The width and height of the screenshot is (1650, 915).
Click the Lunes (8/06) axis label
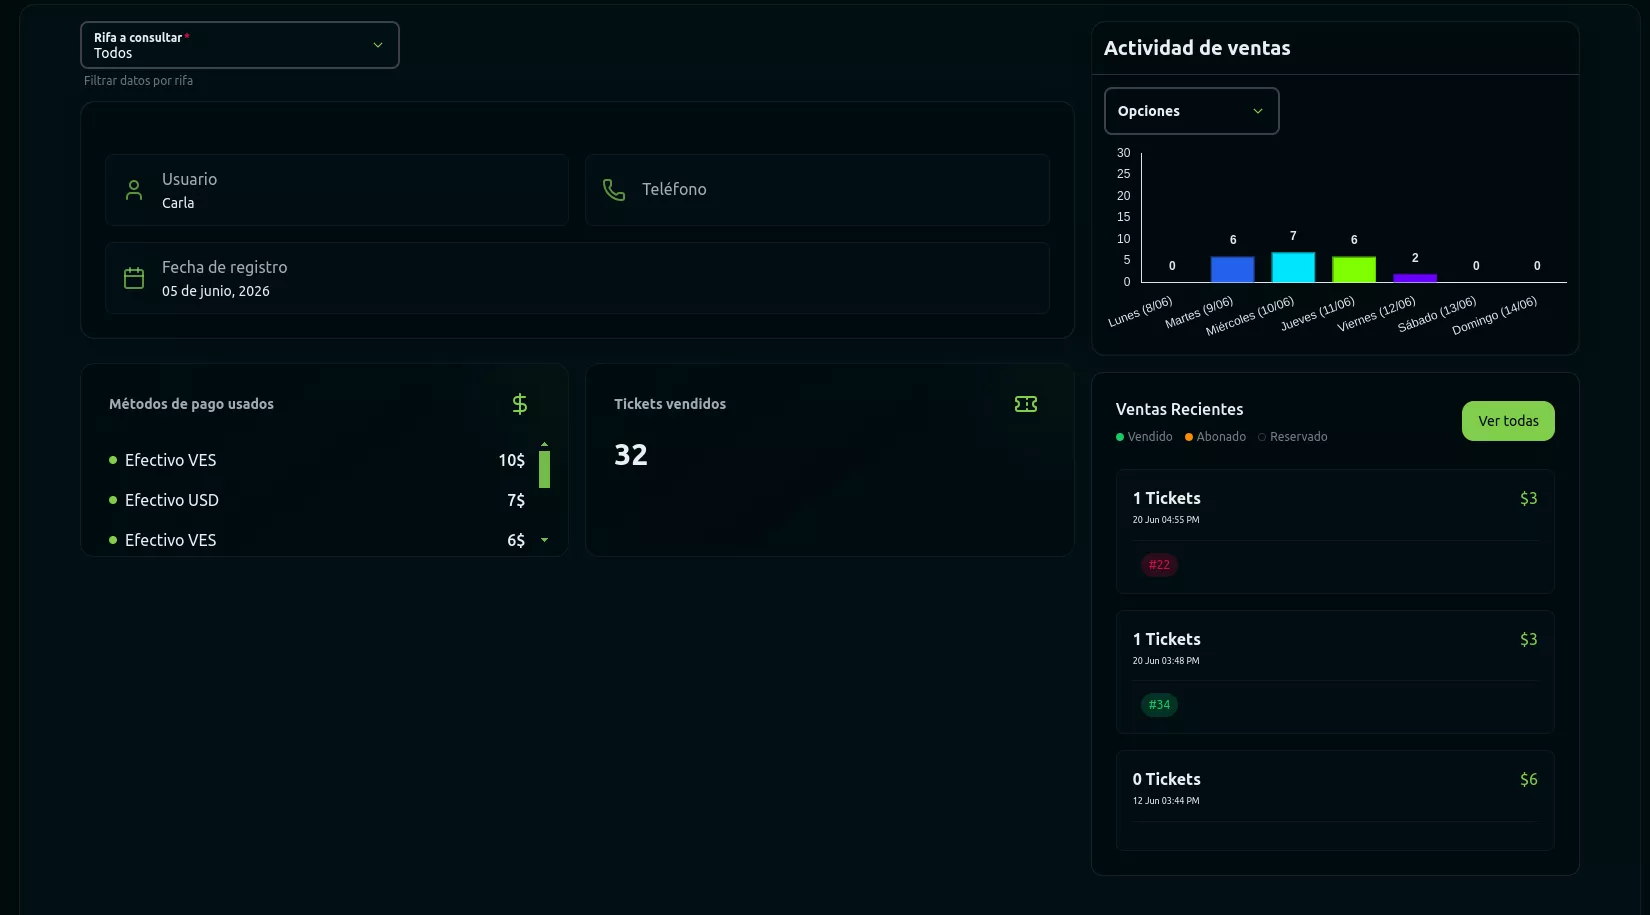coord(1140,312)
